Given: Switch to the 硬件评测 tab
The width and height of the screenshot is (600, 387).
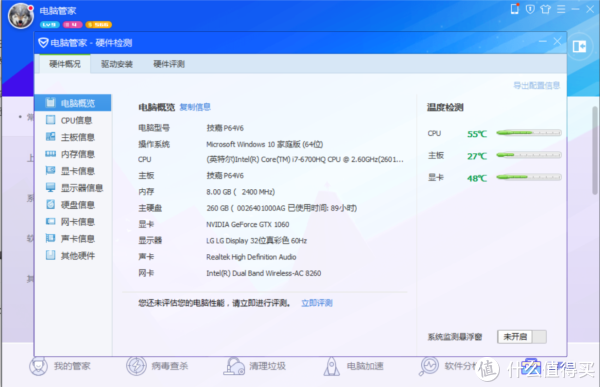Looking at the screenshot, I should (169, 64).
